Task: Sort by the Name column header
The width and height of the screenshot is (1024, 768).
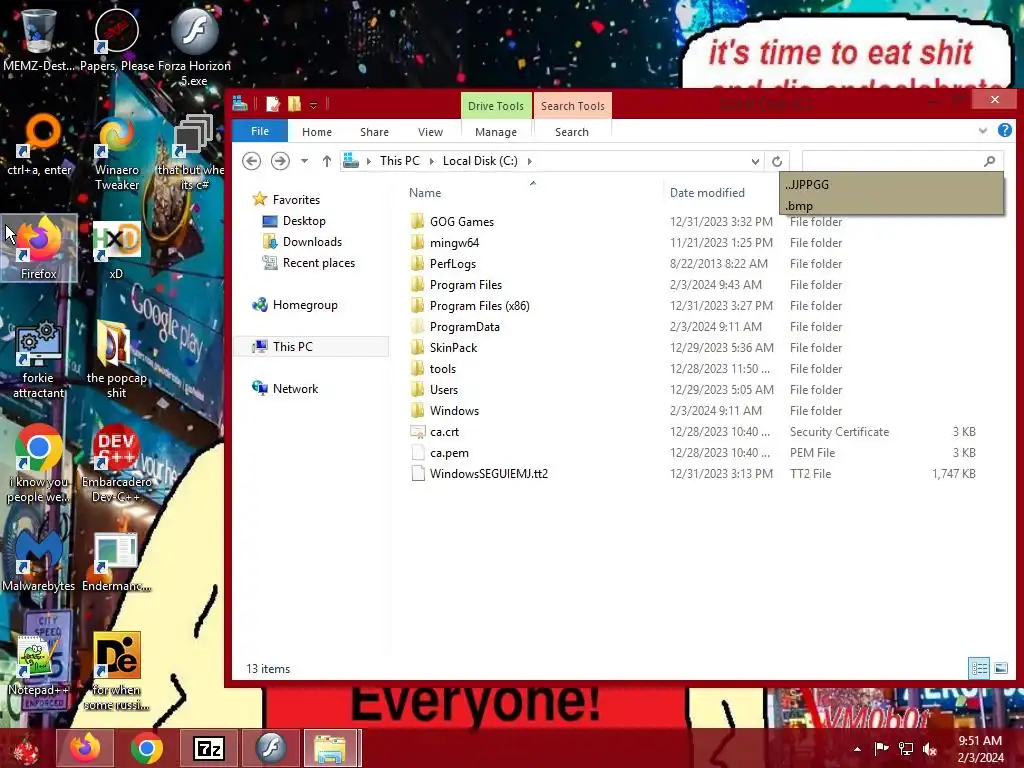Action: tap(425, 193)
